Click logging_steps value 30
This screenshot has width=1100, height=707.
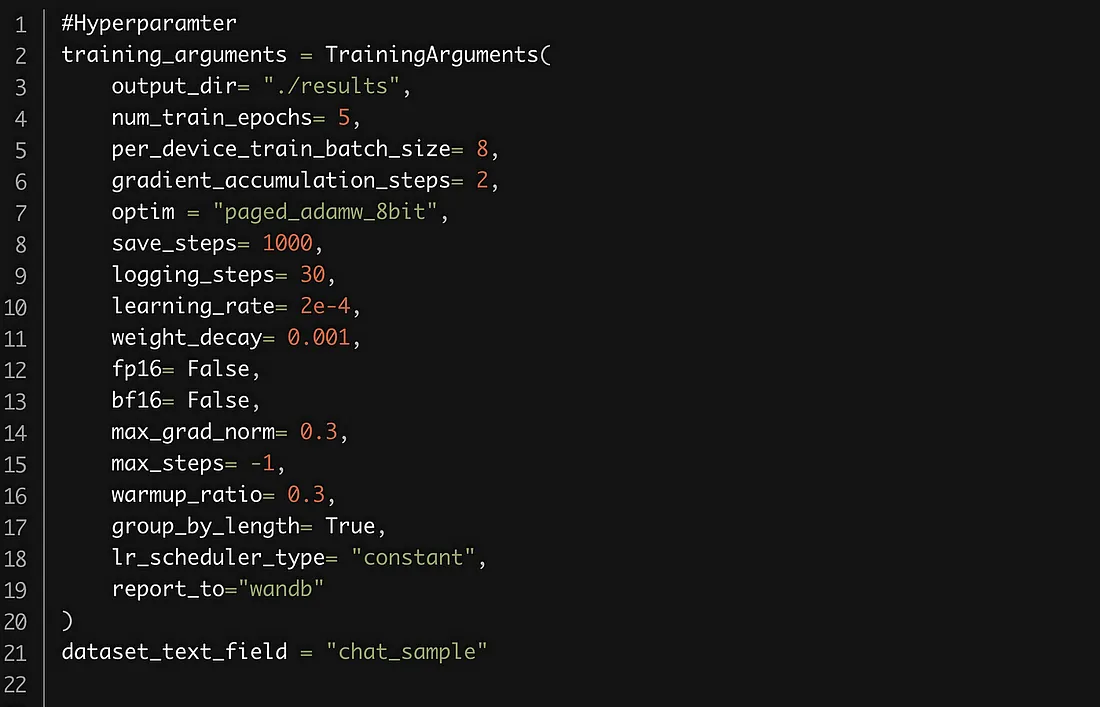pyautogui.click(x=313, y=274)
